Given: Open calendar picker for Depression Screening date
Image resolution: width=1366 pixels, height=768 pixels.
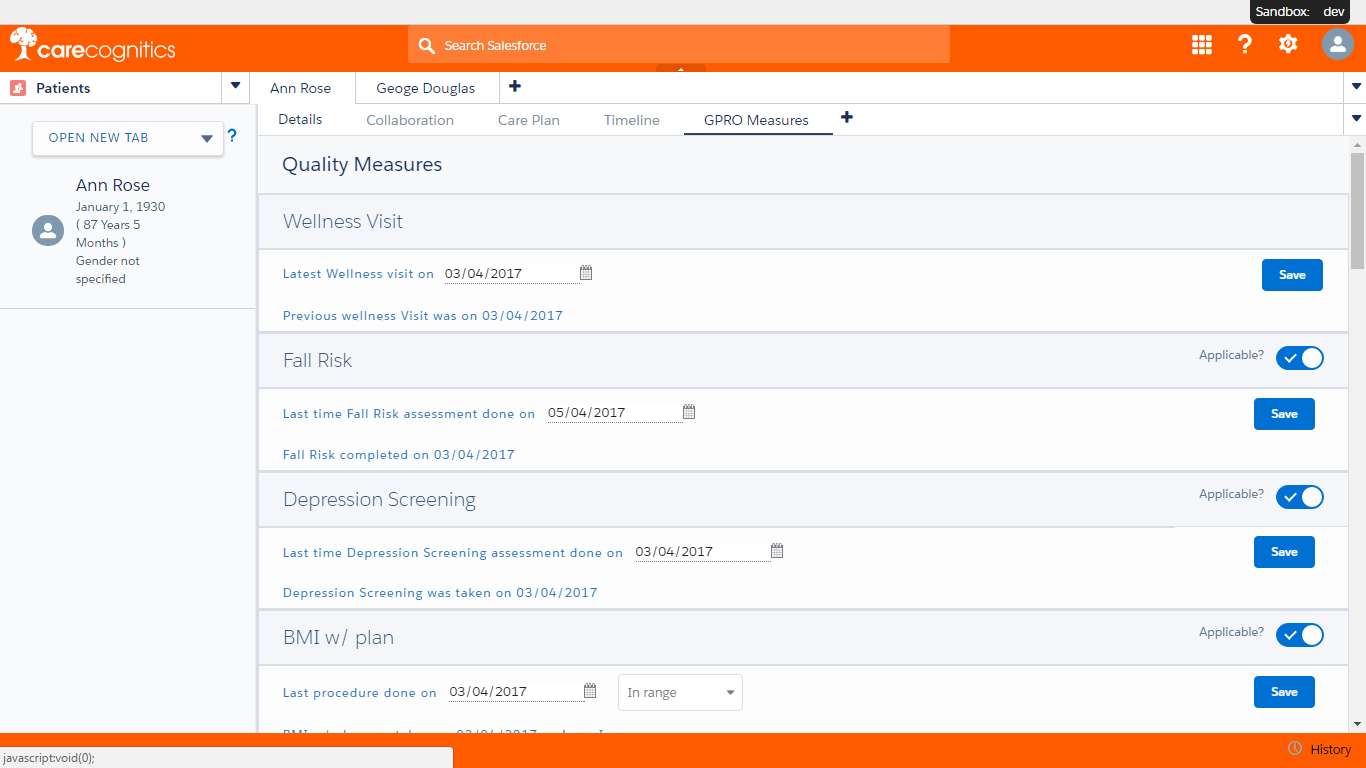Looking at the screenshot, I should pyautogui.click(x=777, y=551).
